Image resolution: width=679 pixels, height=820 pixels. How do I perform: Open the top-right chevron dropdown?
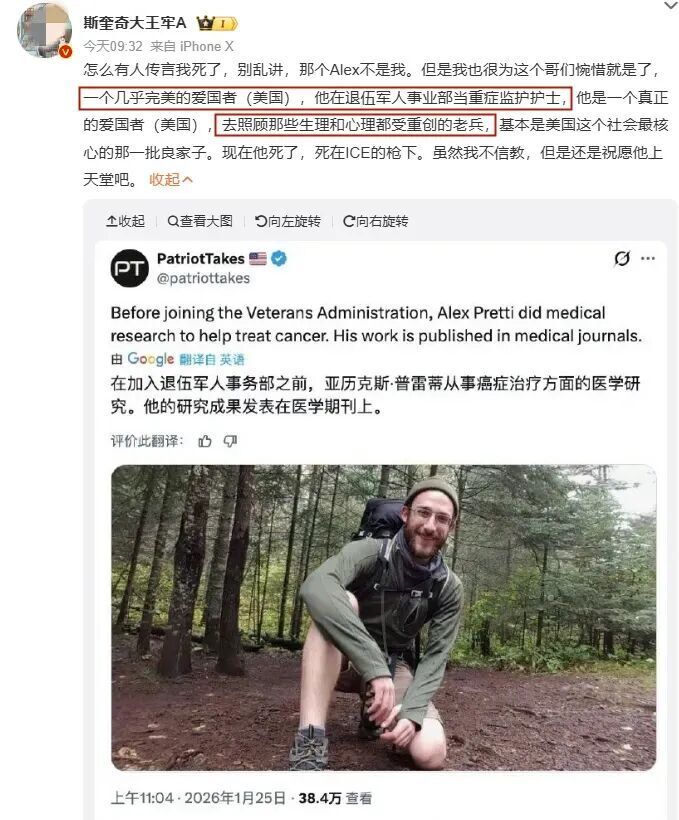671,5
